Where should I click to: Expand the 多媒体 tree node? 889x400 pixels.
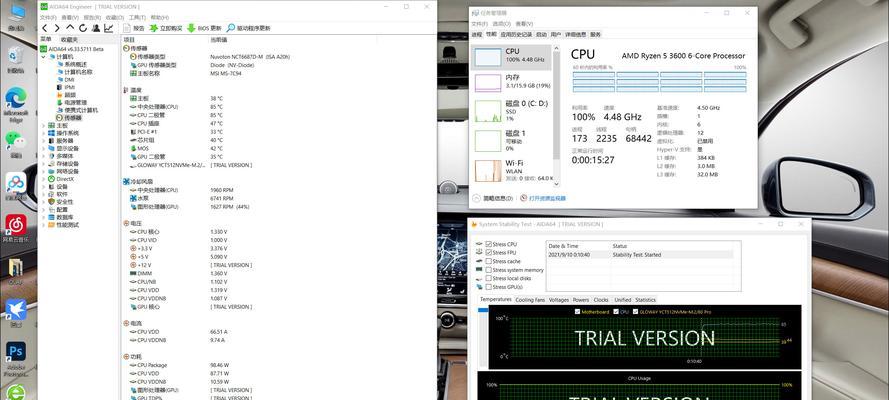click(x=44, y=156)
